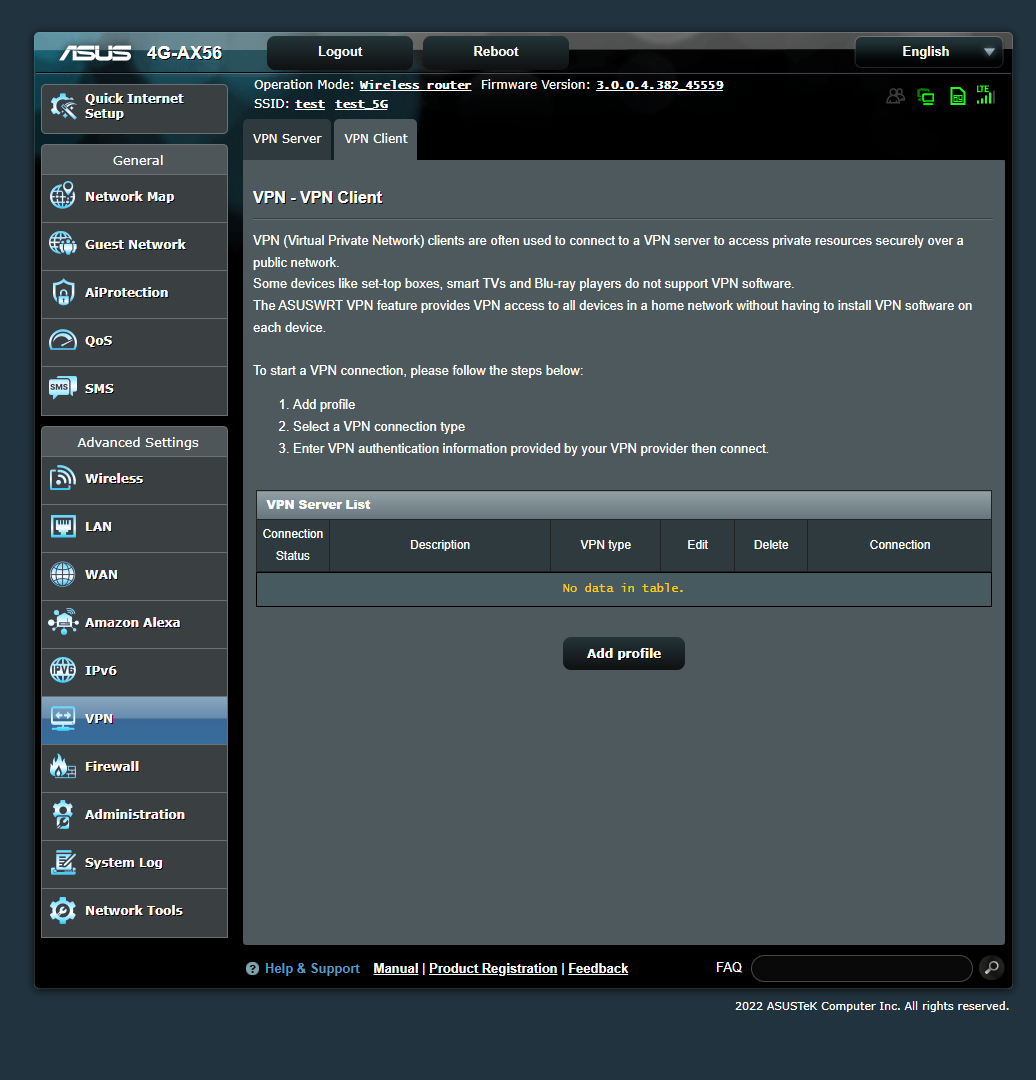Open the Manual link
The height and width of the screenshot is (1080, 1036).
pyautogui.click(x=395, y=968)
